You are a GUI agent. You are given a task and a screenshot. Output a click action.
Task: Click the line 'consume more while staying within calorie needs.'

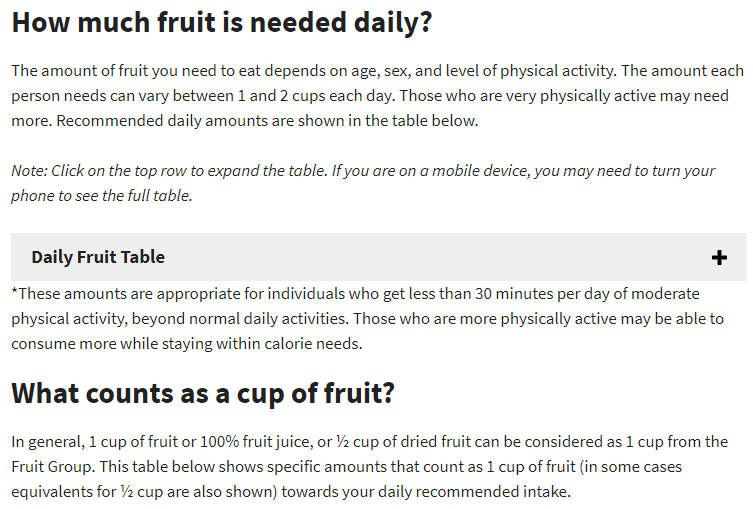click(x=187, y=344)
